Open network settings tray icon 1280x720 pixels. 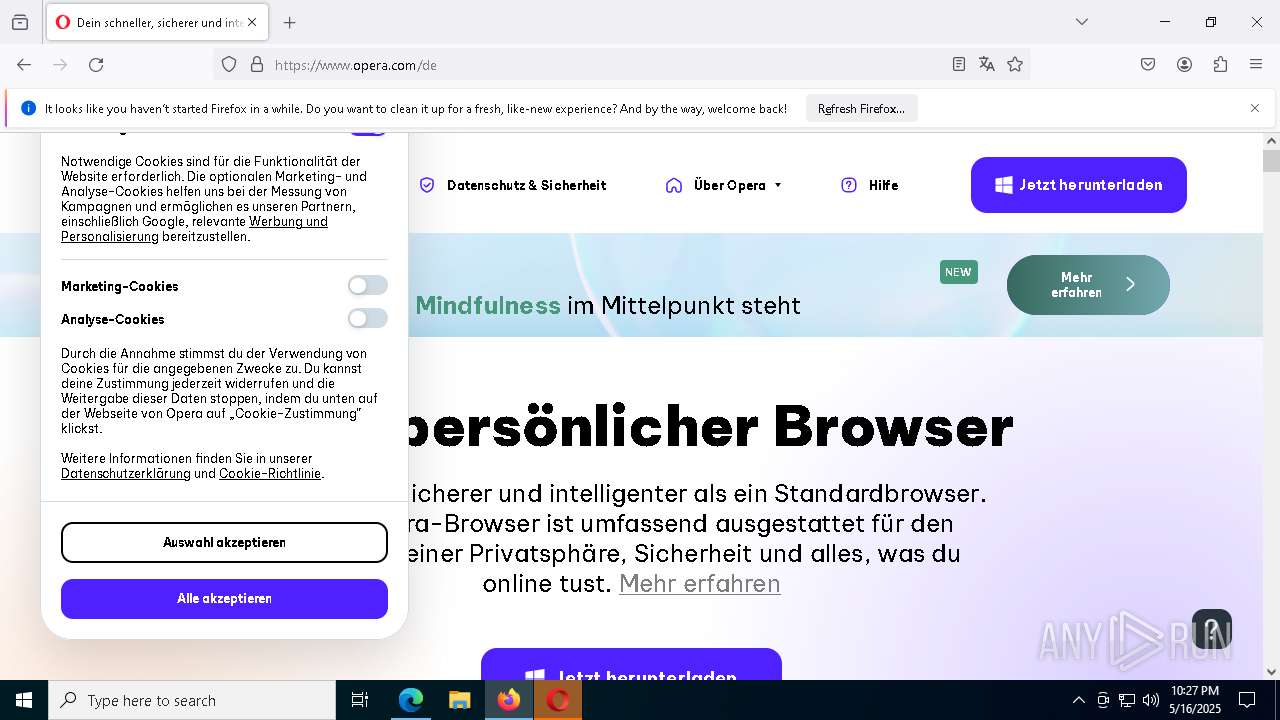(1127, 700)
